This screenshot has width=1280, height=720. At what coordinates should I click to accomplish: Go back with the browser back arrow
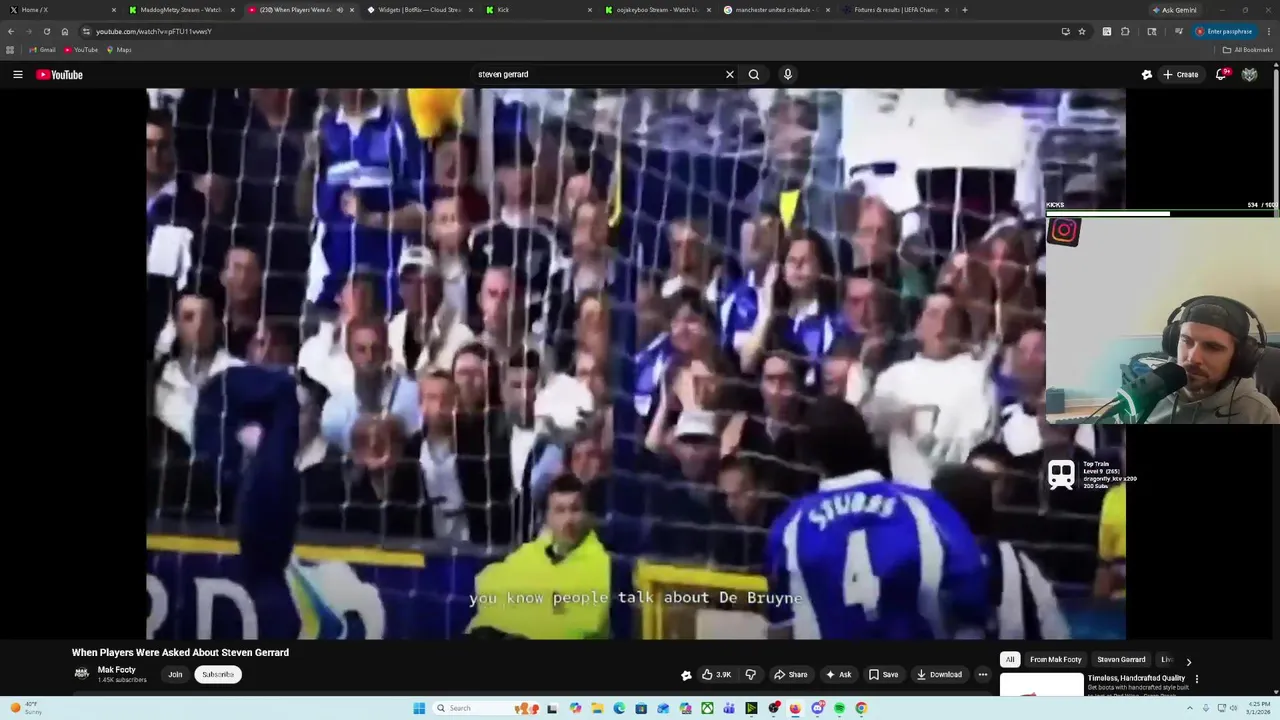pyautogui.click(x=11, y=31)
